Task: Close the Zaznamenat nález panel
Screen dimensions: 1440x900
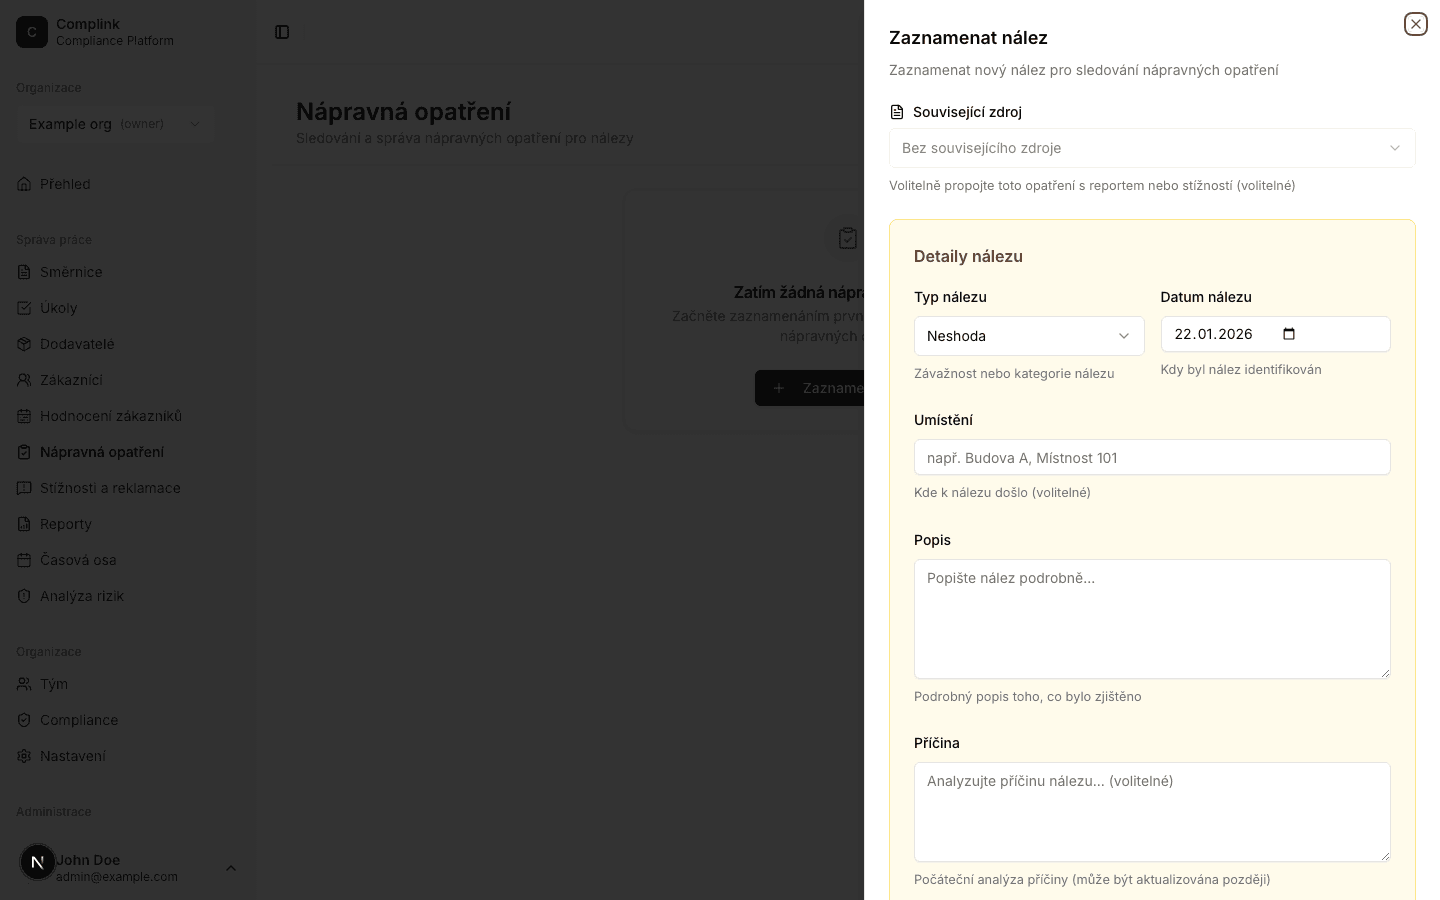Action: click(1415, 24)
